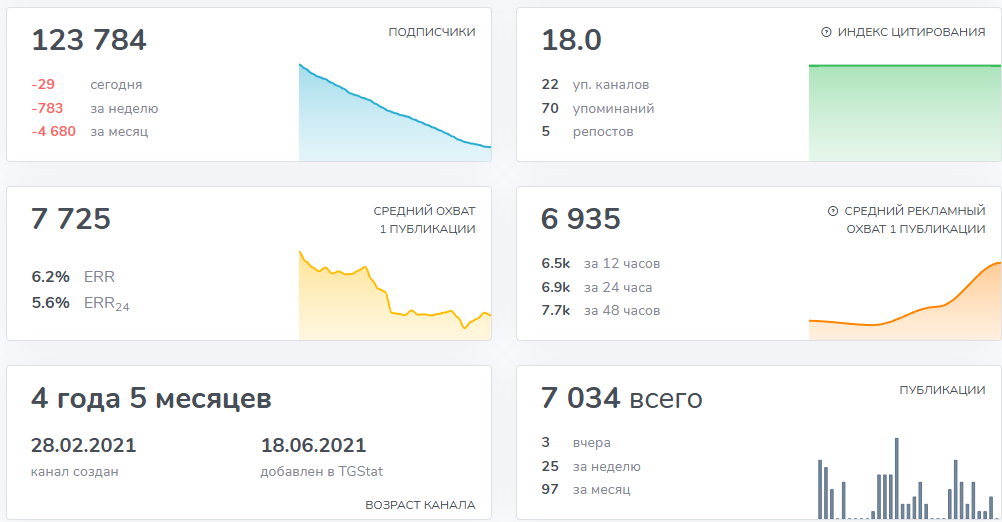Open the ПОДПИСЧИКИ card title
The image size is (1002, 522).
432,32
